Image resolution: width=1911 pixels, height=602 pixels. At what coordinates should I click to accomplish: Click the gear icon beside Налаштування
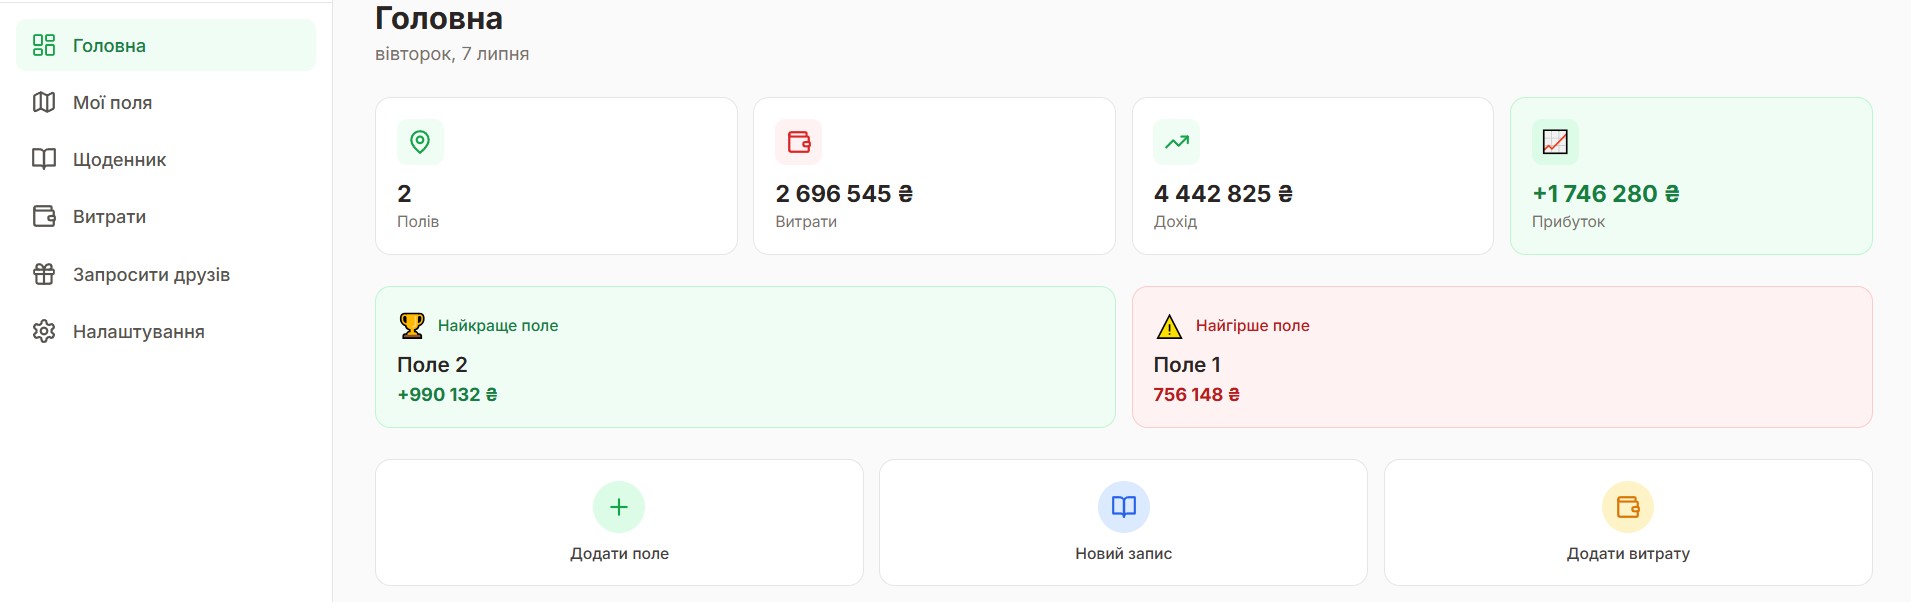pyautogui.click(x=44, y=331)
